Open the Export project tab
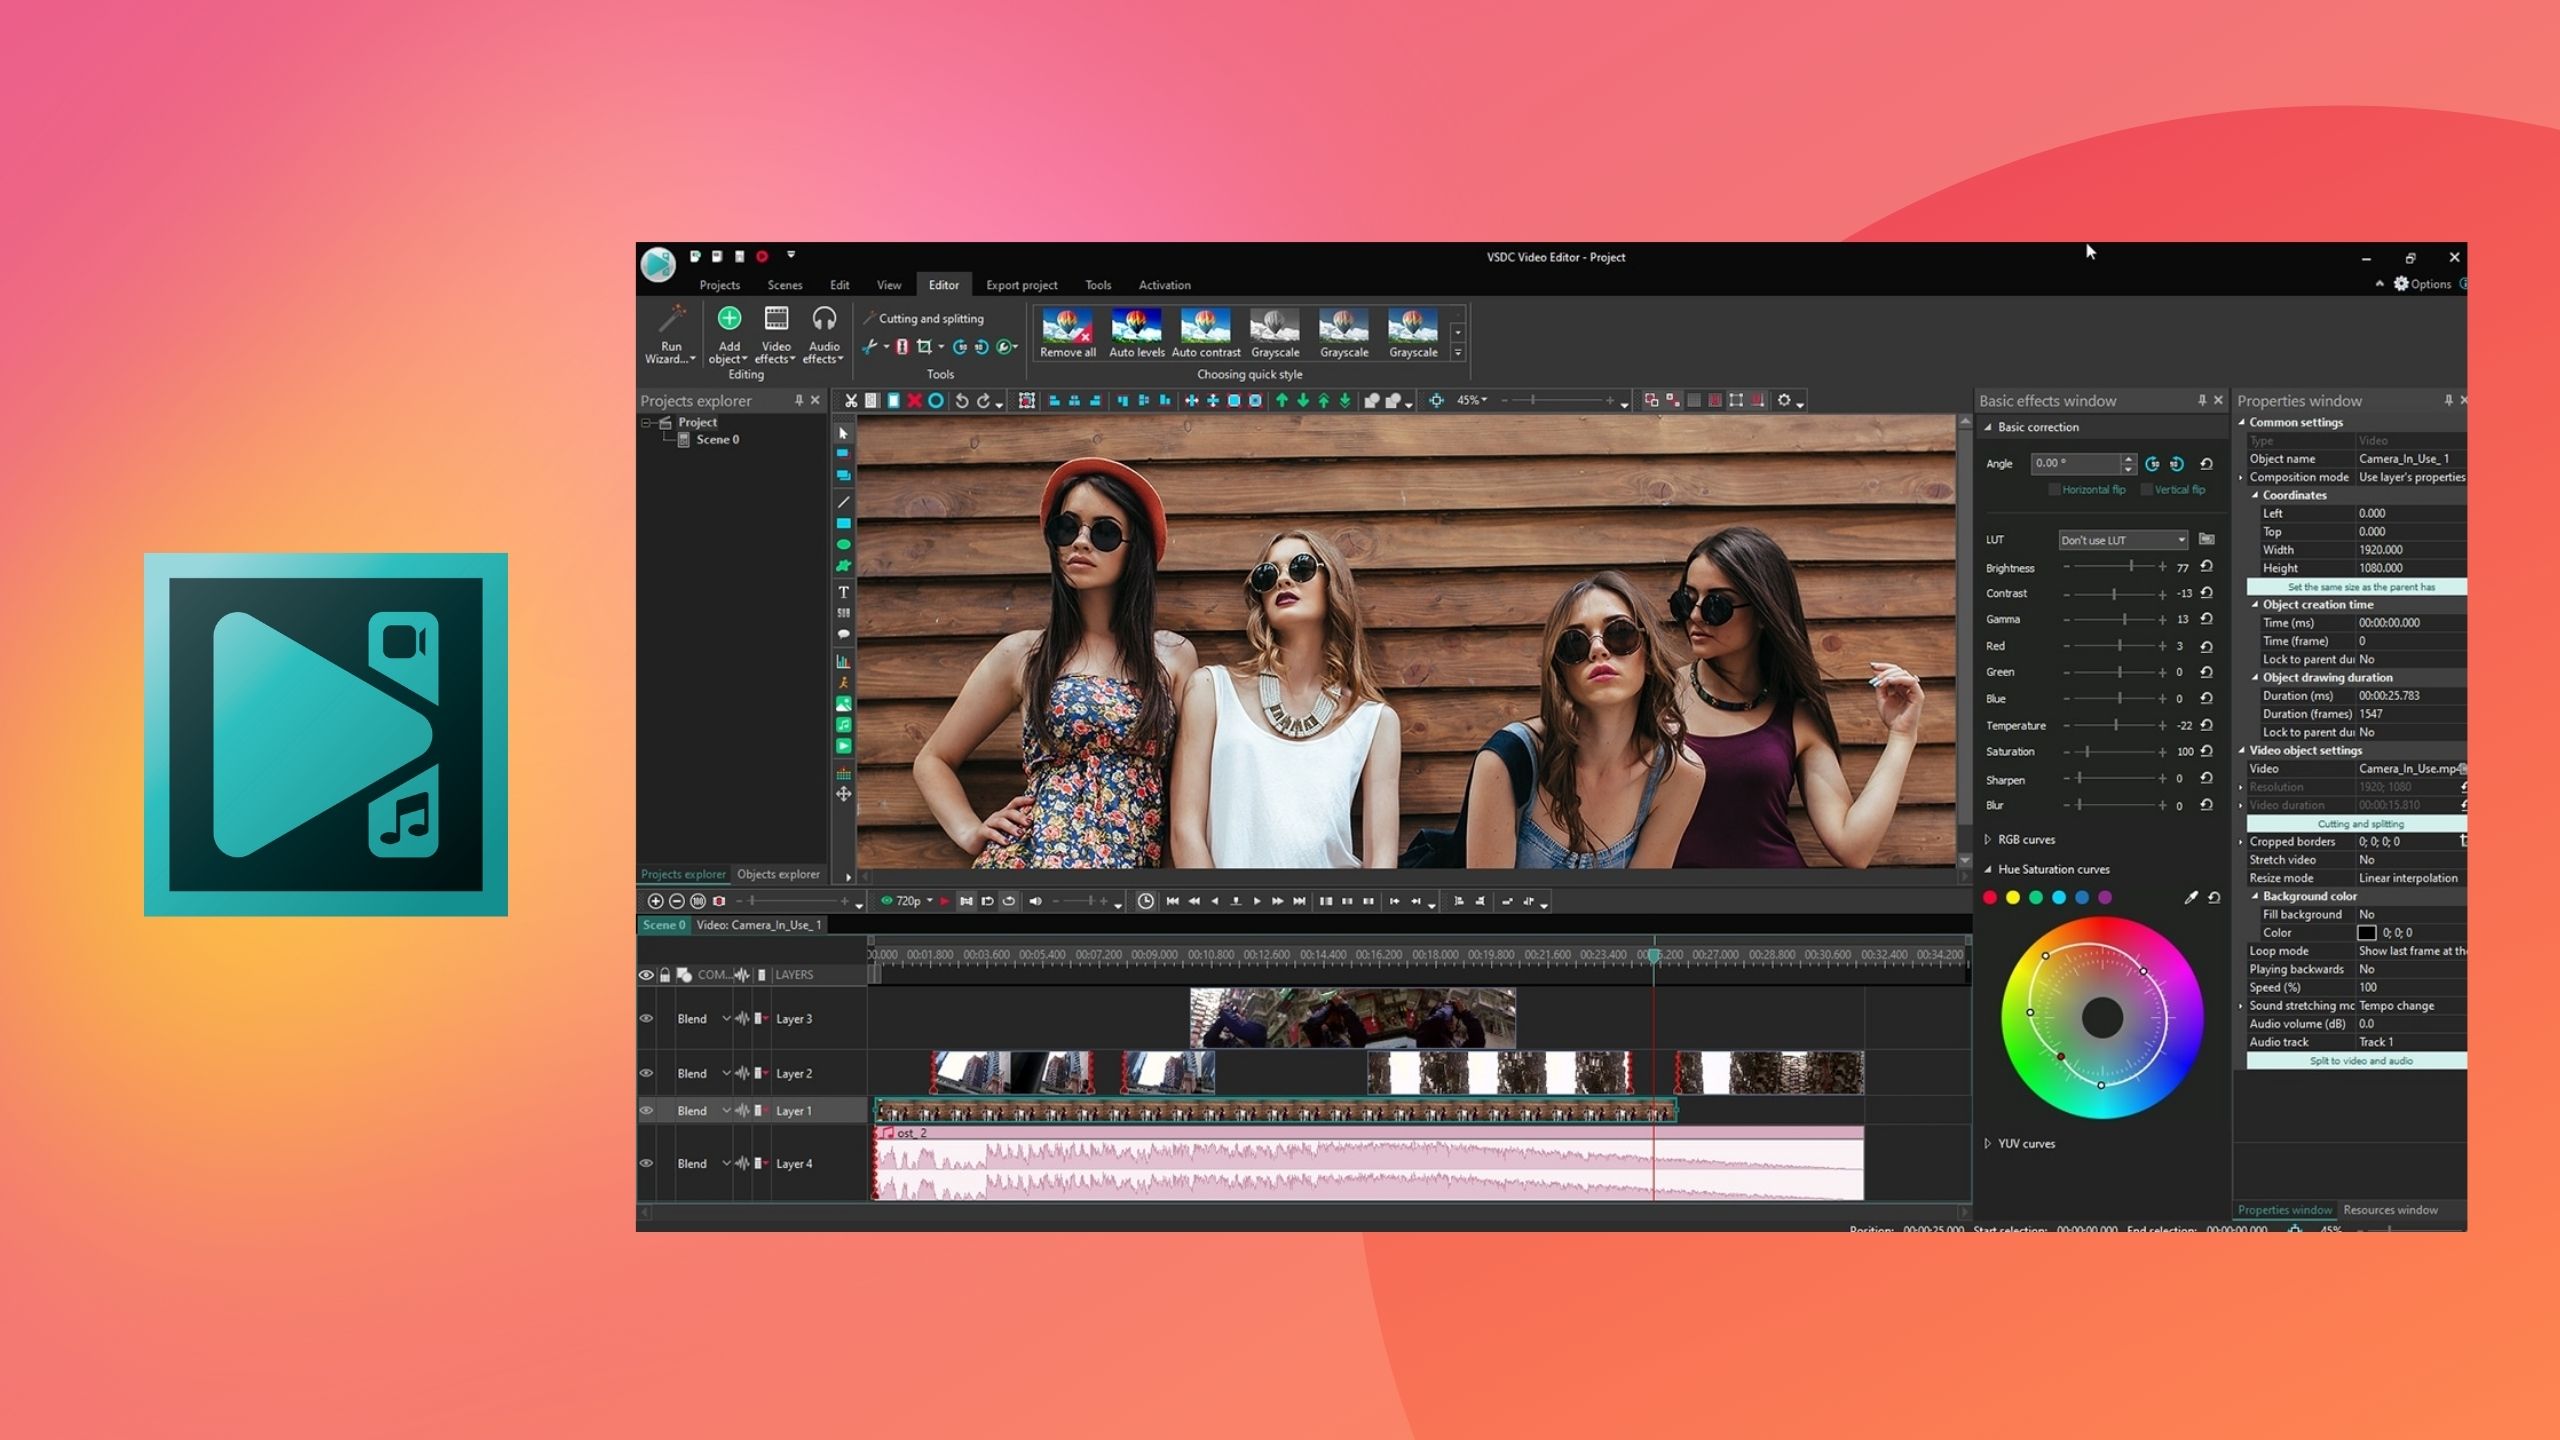 point(1021,285)
